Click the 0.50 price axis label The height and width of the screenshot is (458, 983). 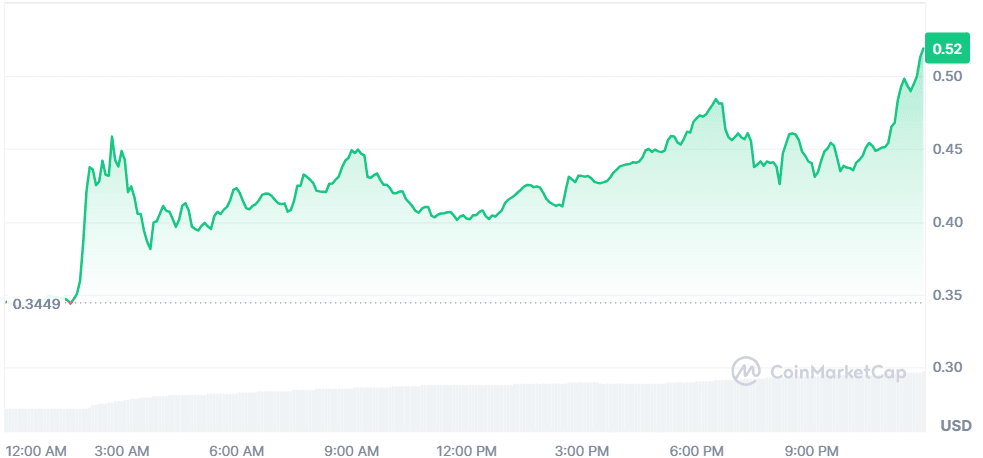tap(946, 77)
